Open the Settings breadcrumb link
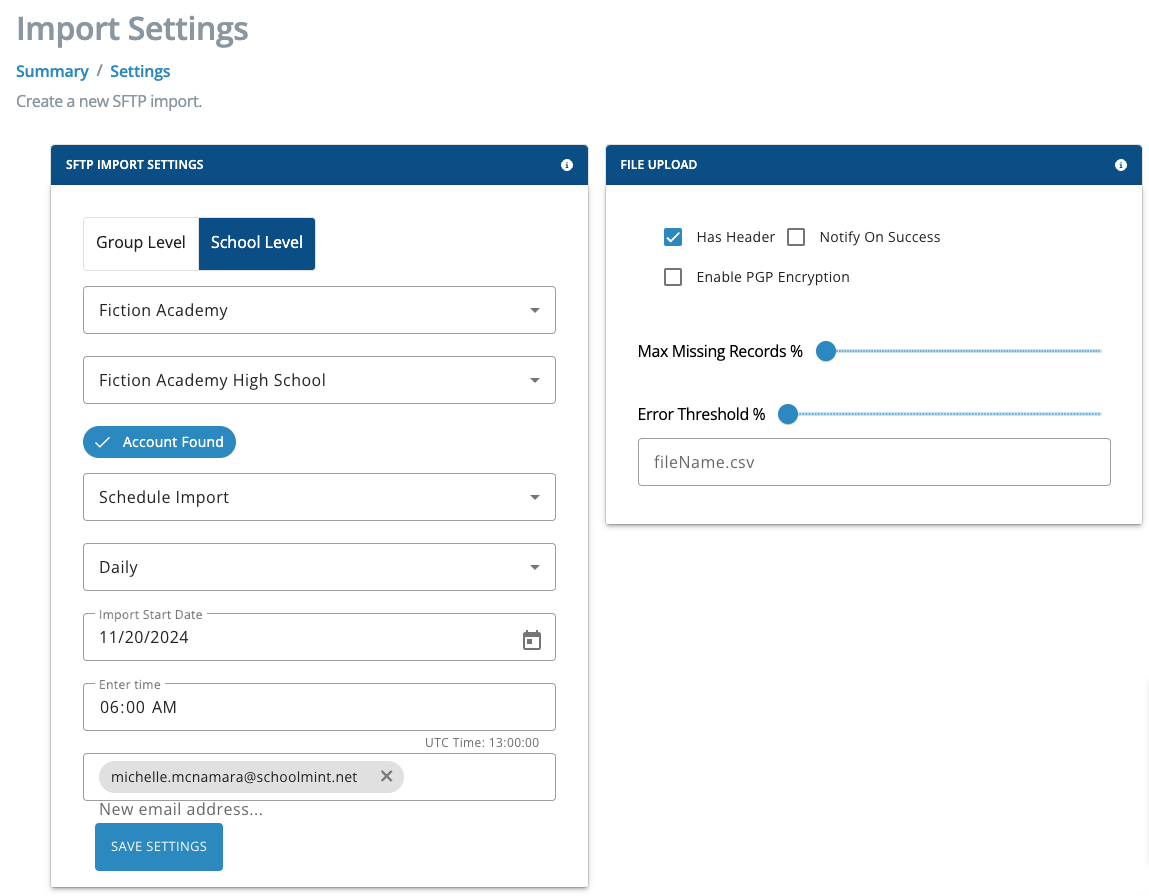The height and width of the screenshot is (896, 1149). (140, 71)
